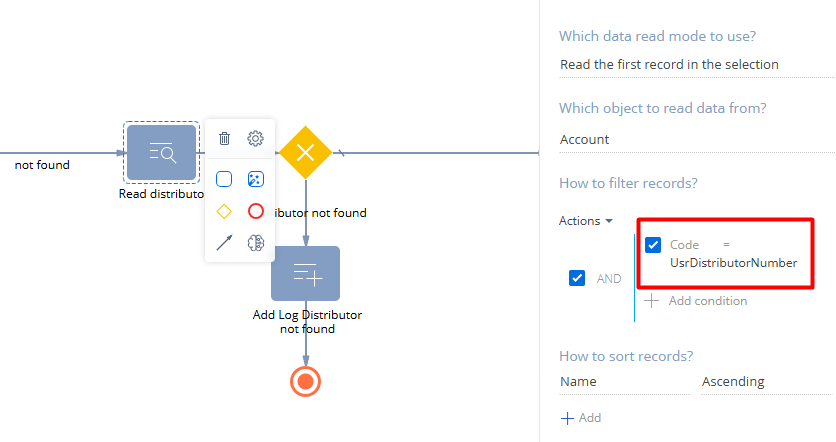Click the Account object field
The height and width of the screenshot is (442, 836).
(x=695, y=140)
